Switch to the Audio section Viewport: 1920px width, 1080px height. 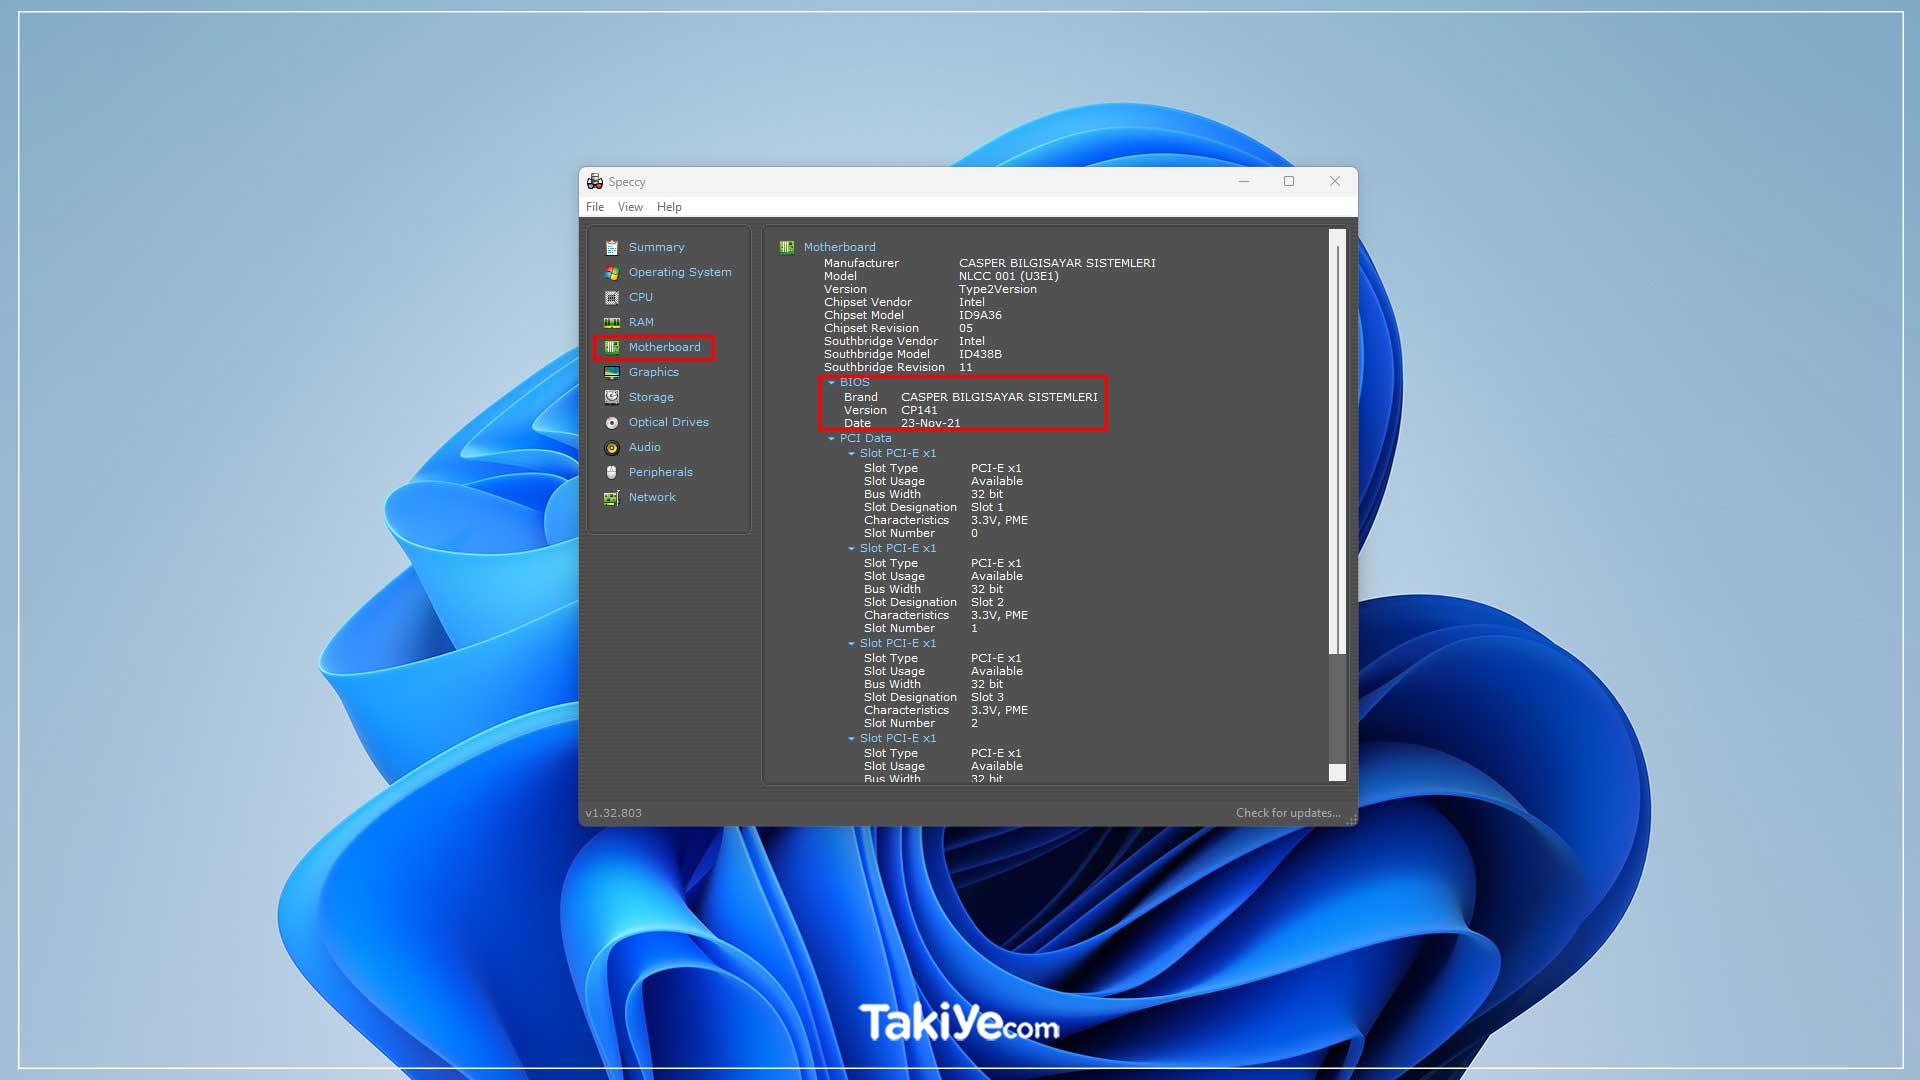pyautogui.click(x=645, y=447)
